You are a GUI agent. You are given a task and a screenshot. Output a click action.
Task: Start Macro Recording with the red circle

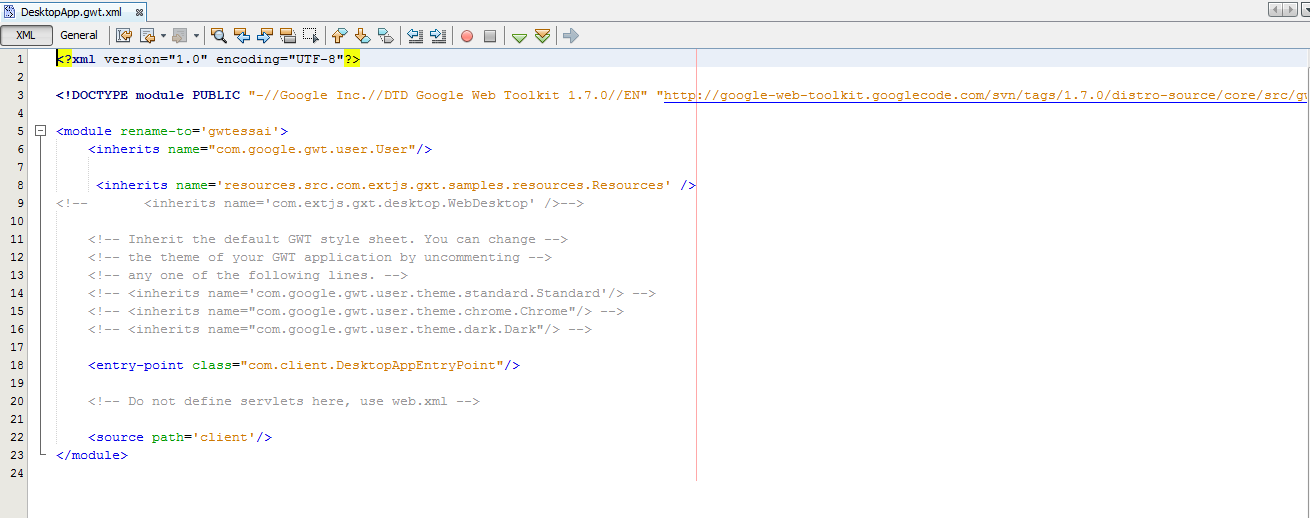pos(467,36)
